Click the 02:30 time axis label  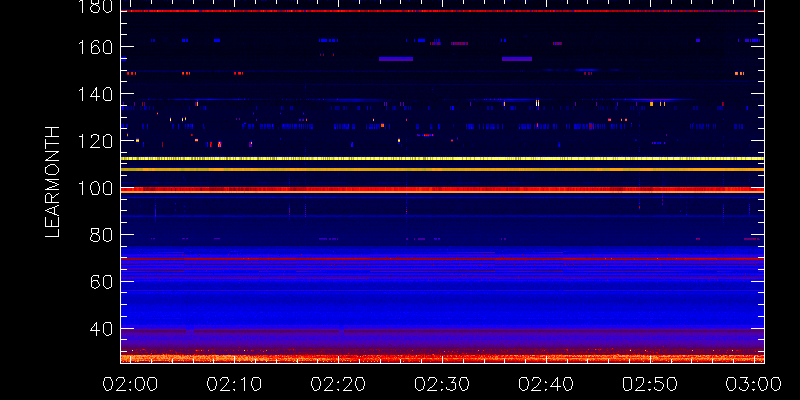click(442, 384)
